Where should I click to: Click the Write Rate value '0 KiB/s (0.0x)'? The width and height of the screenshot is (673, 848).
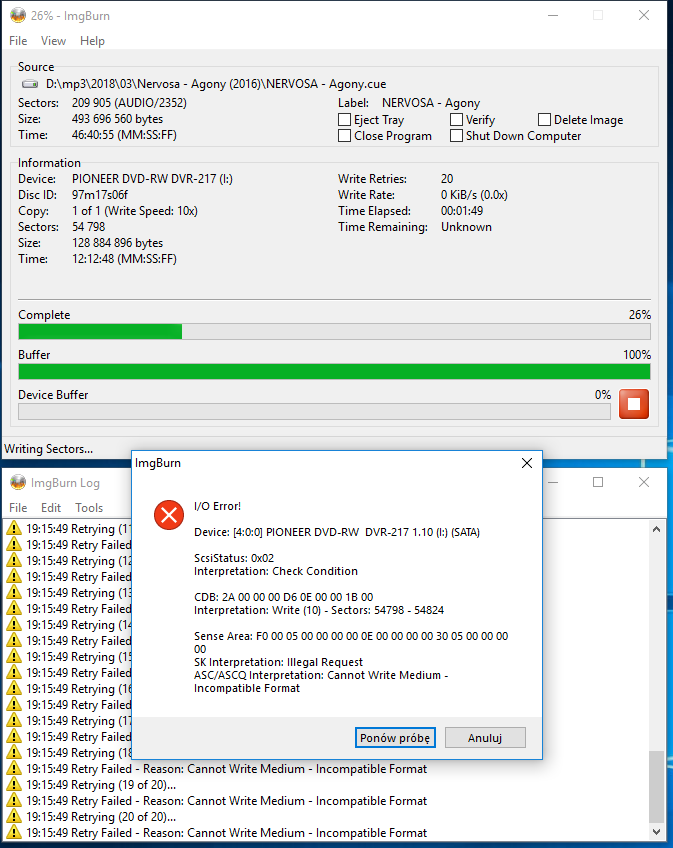pos(474,195)
